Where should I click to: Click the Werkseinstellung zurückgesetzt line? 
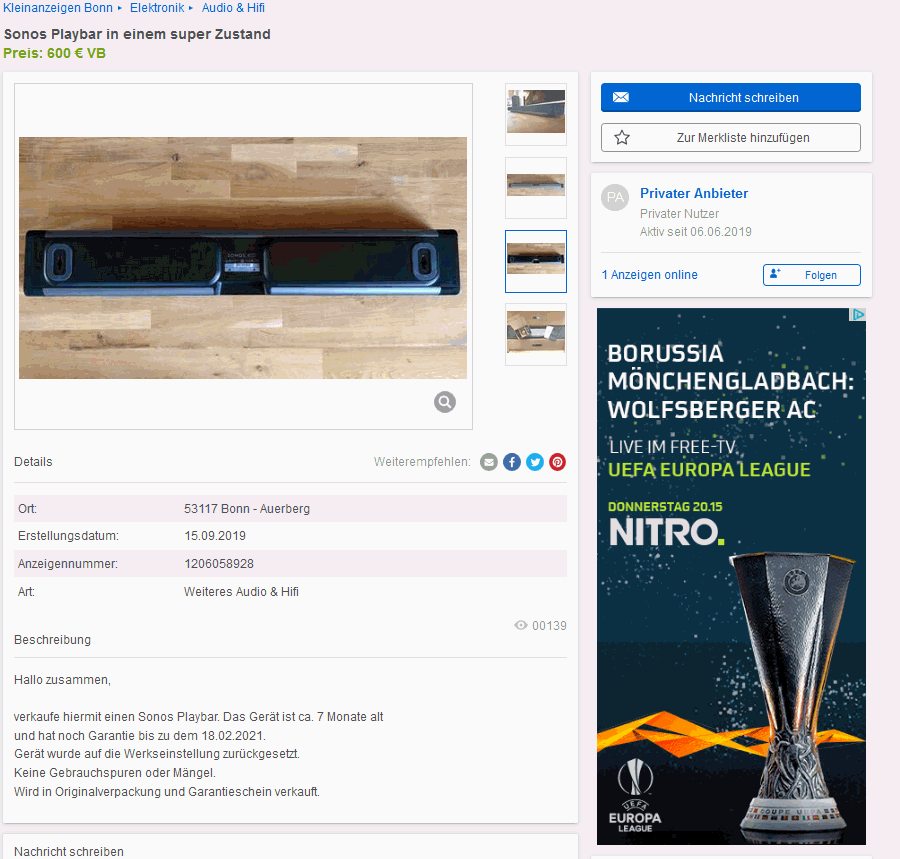click(x=157, y=754)
